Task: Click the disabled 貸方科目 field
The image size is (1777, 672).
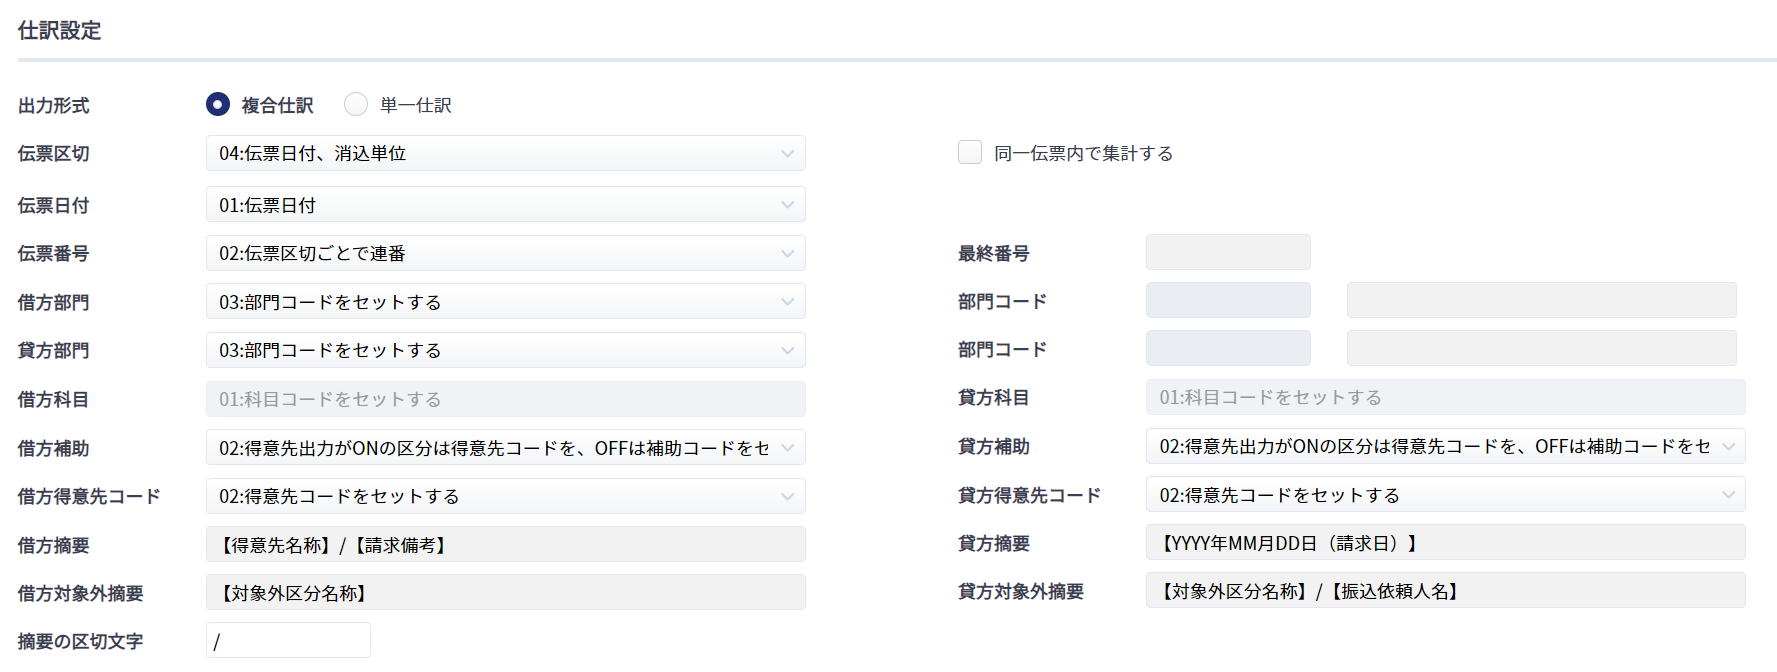Action: pyautogui.click(x=1445, y=397)
